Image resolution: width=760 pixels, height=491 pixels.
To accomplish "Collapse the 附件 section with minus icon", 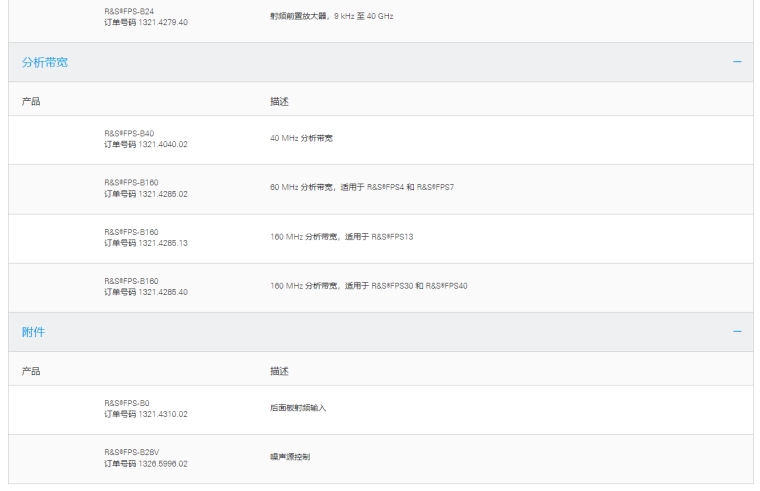I will coord(737,332).
